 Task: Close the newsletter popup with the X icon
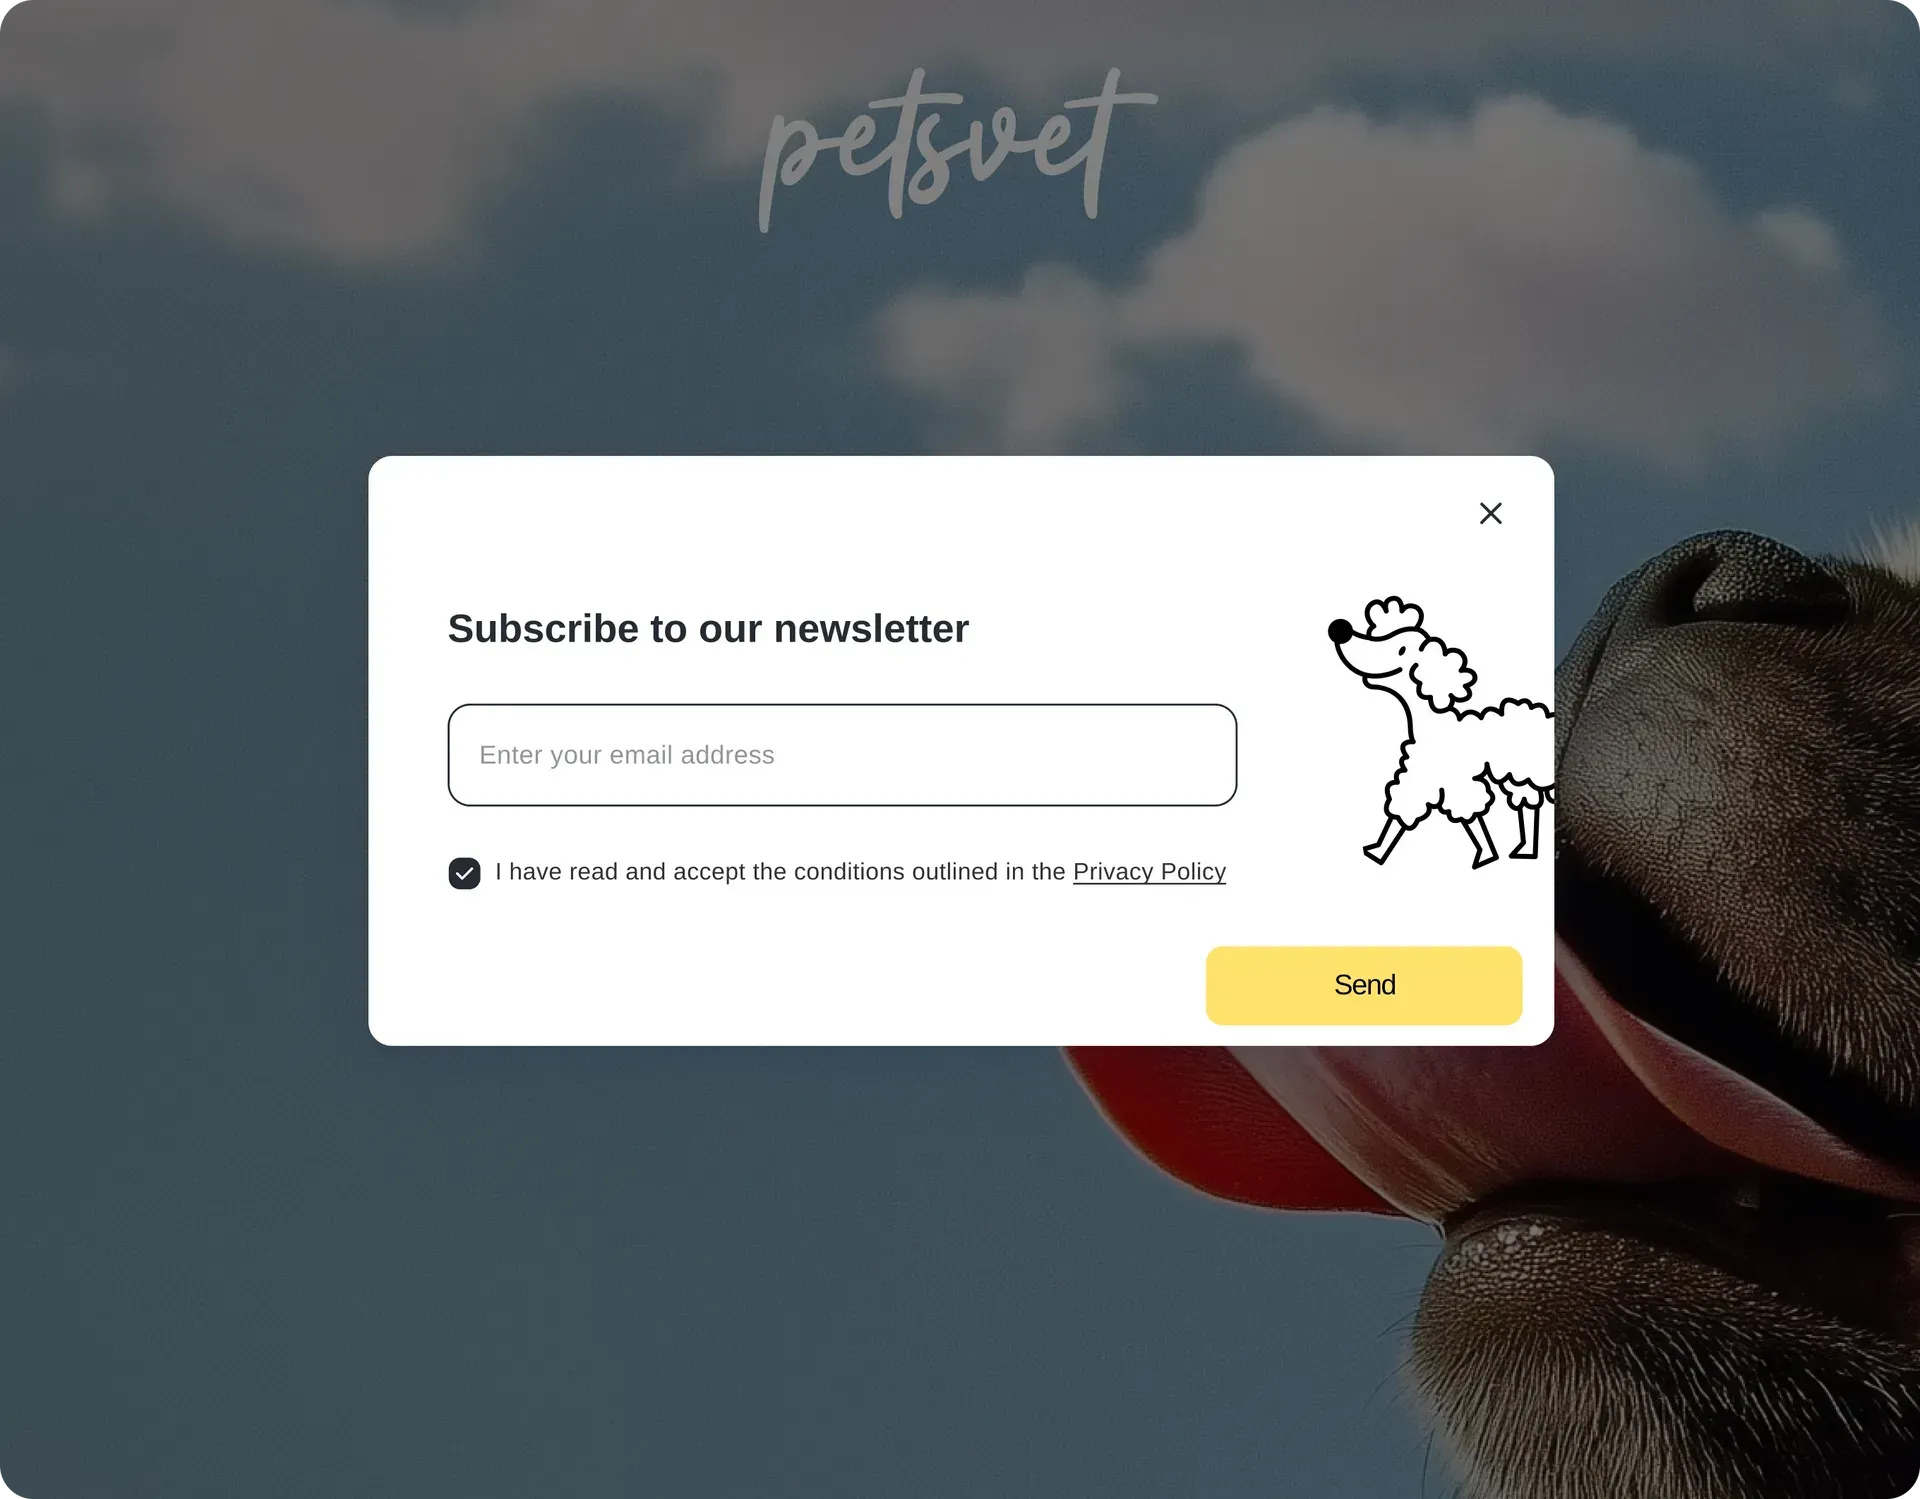click(x=1490, y=513)
